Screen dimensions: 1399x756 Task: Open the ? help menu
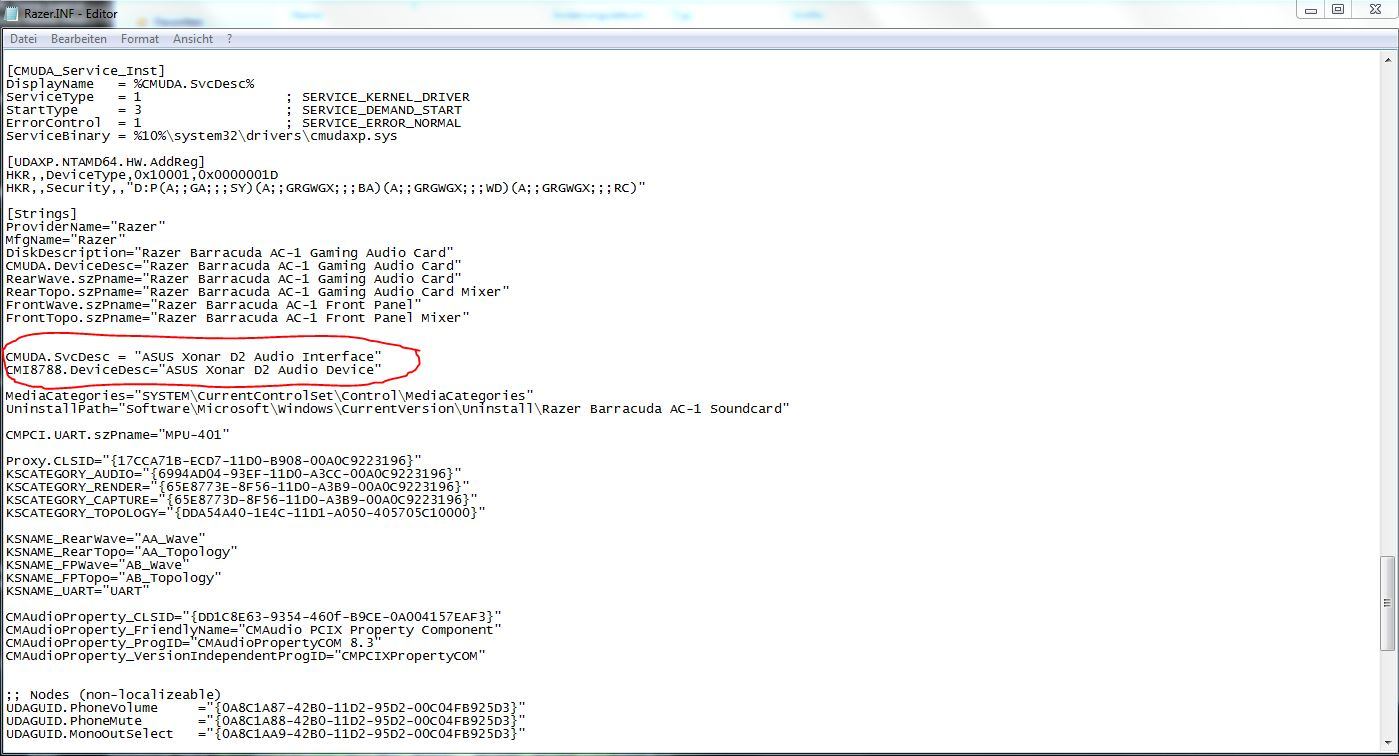tap(229, 39)
